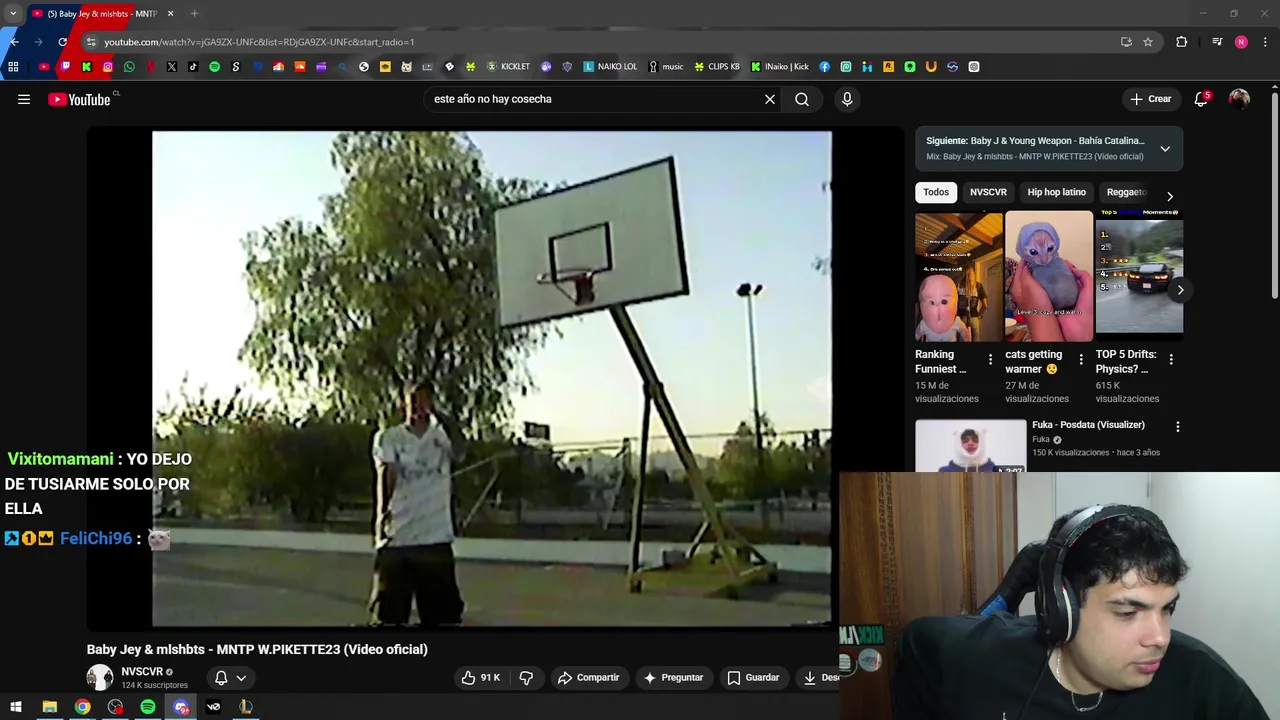1280x720 pixels.
Task: Clear the search box with the X
Action: pyautogui.click(x=770, y=99)
